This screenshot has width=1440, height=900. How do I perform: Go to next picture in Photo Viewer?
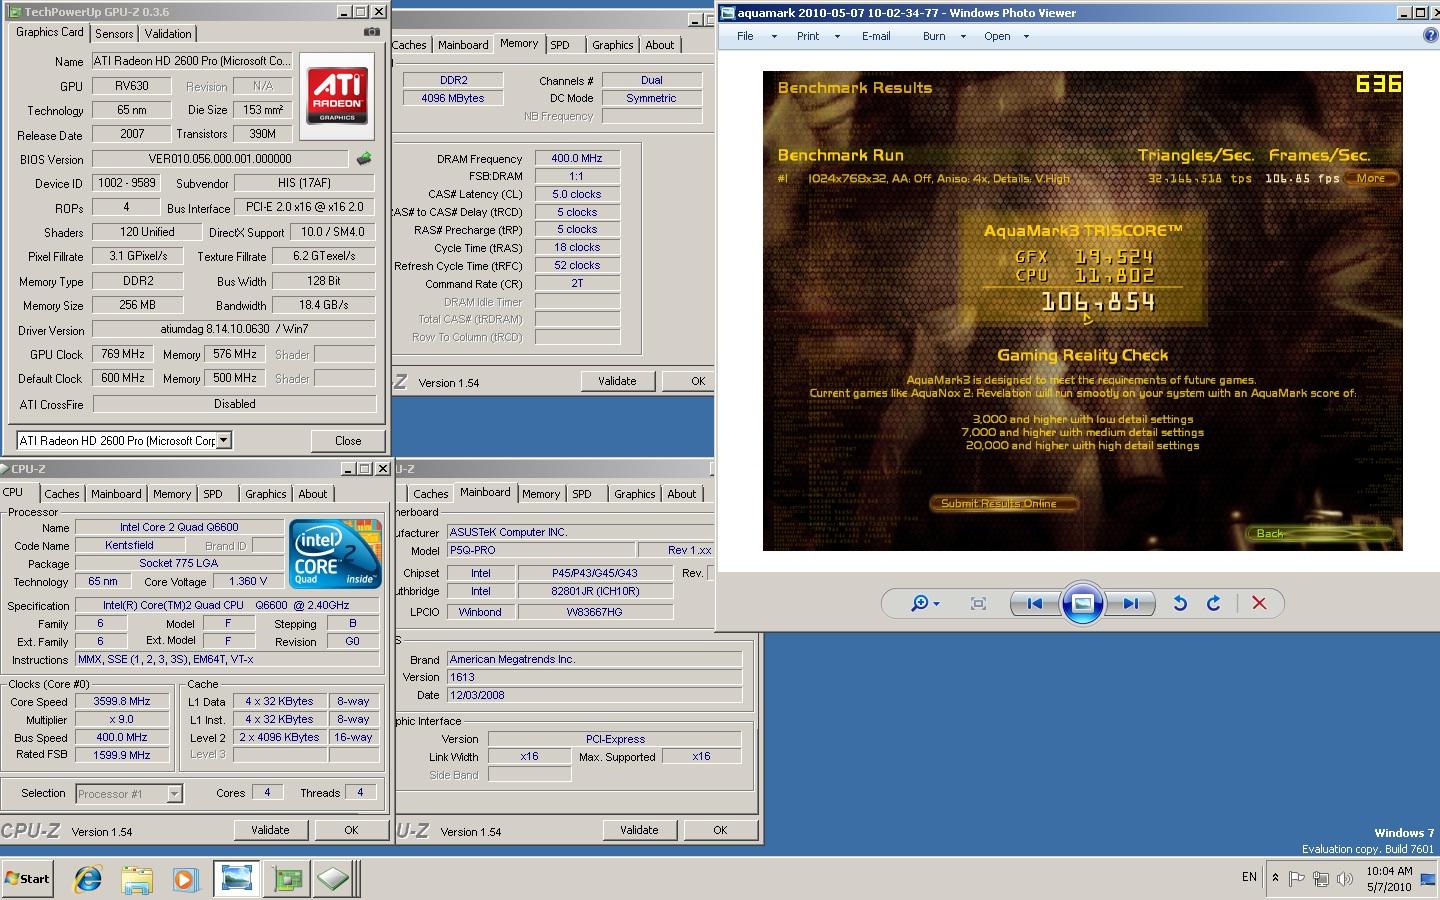pos(1131,603)
